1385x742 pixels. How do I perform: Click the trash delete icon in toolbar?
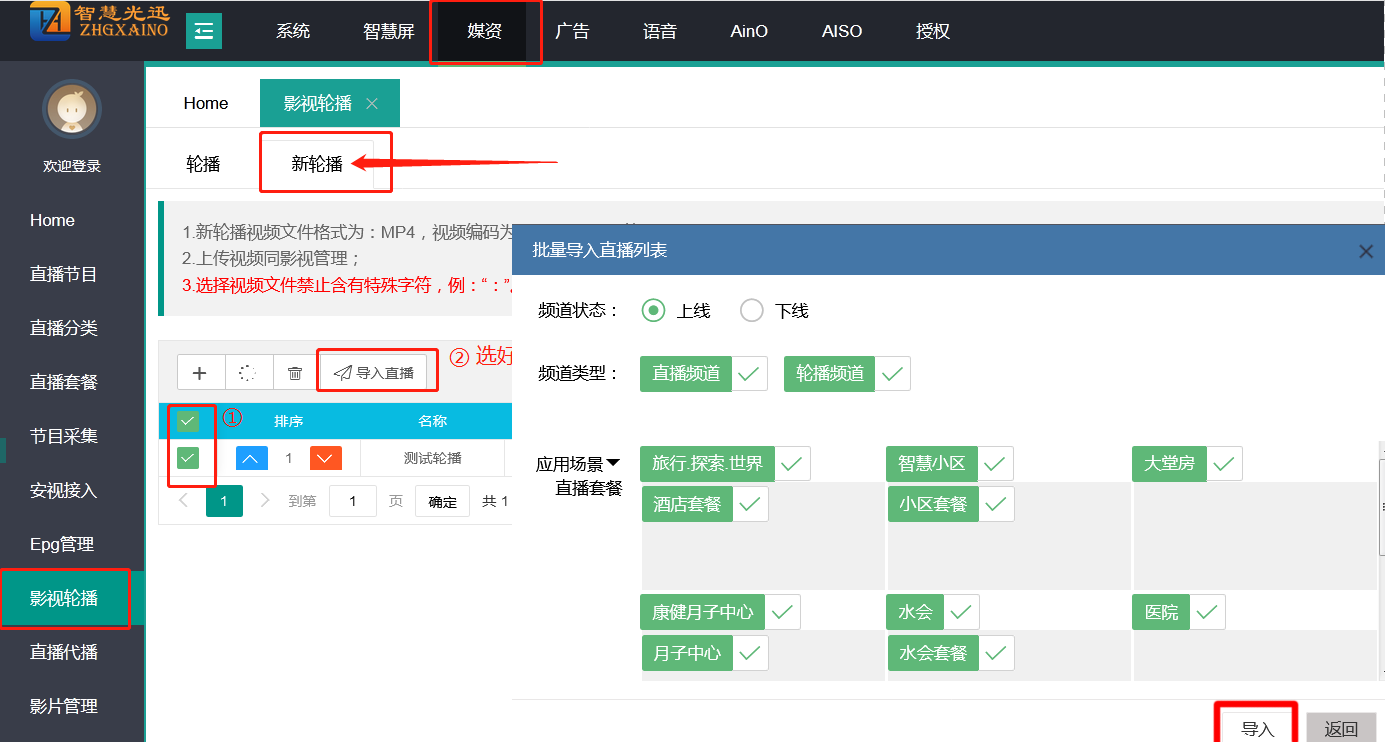coord(295,373)
